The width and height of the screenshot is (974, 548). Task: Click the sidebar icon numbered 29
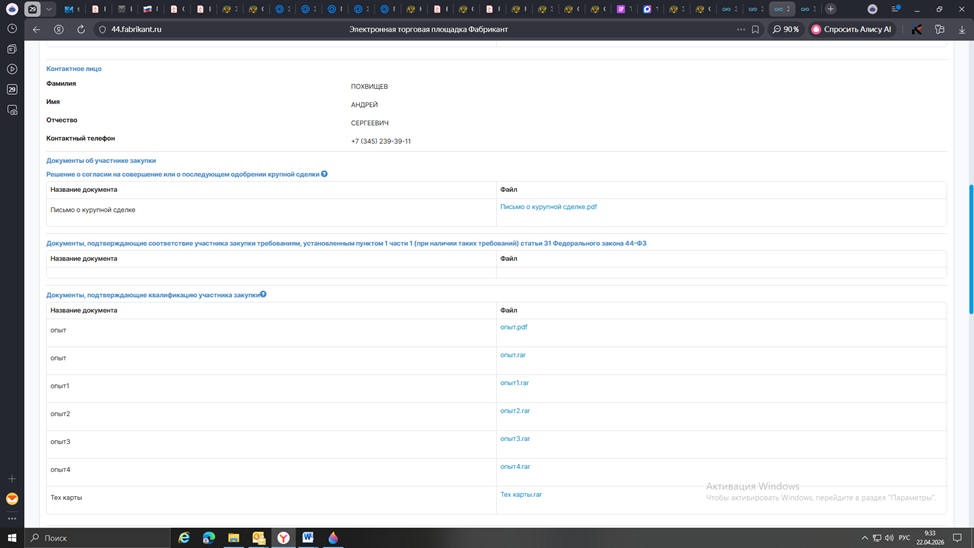(x=12, y=89)
